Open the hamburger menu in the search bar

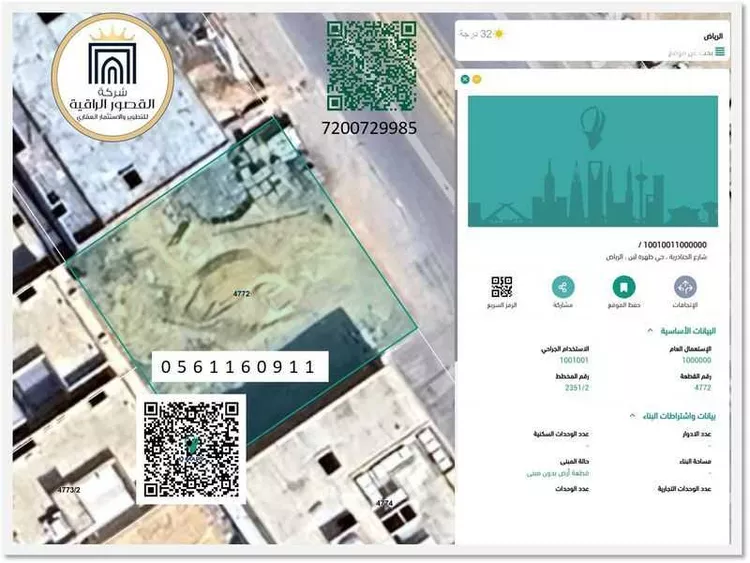point(720,52)
